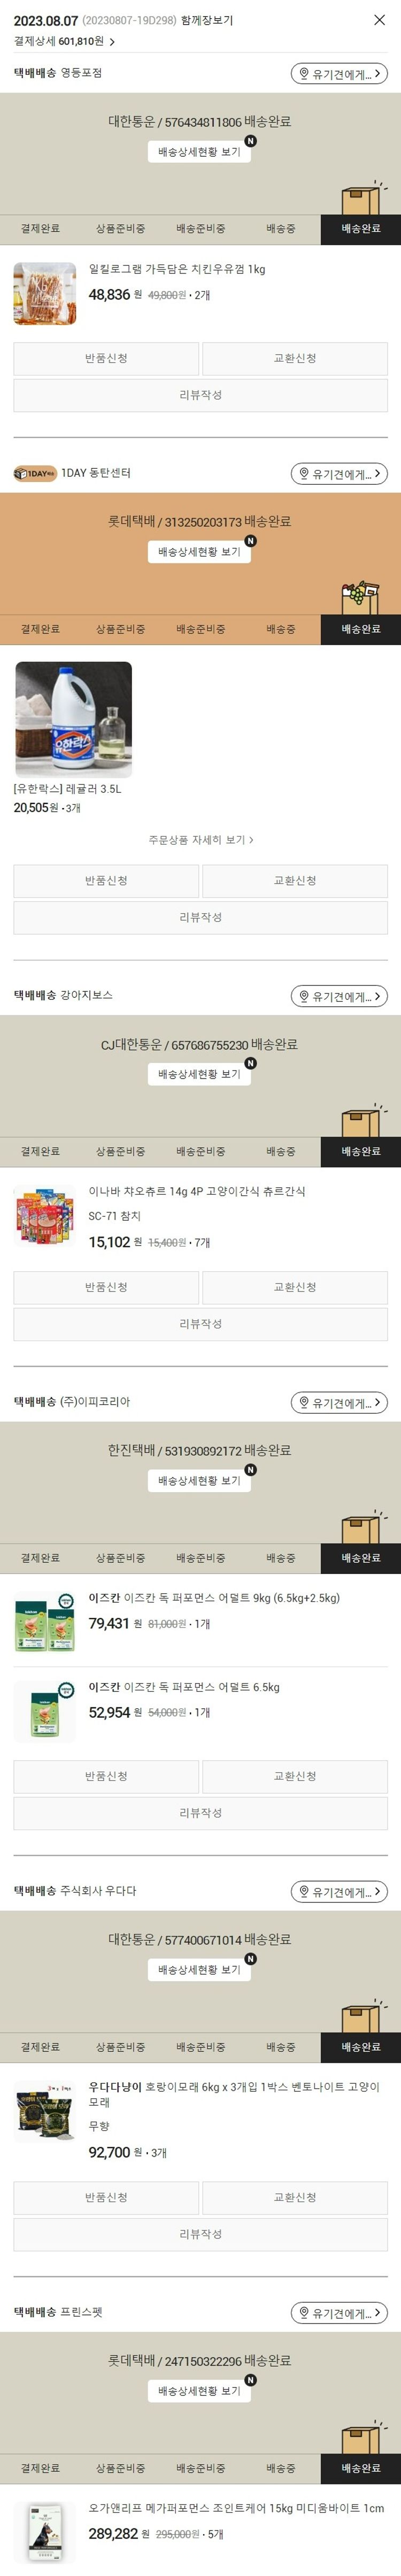
Task: View 배송상세현황 보기 for 한진택배 531930892172
Action: 199,1480
